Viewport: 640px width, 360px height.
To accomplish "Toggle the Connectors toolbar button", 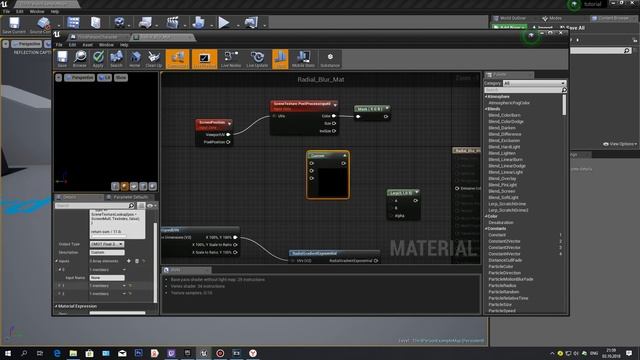I will [178, 59].
